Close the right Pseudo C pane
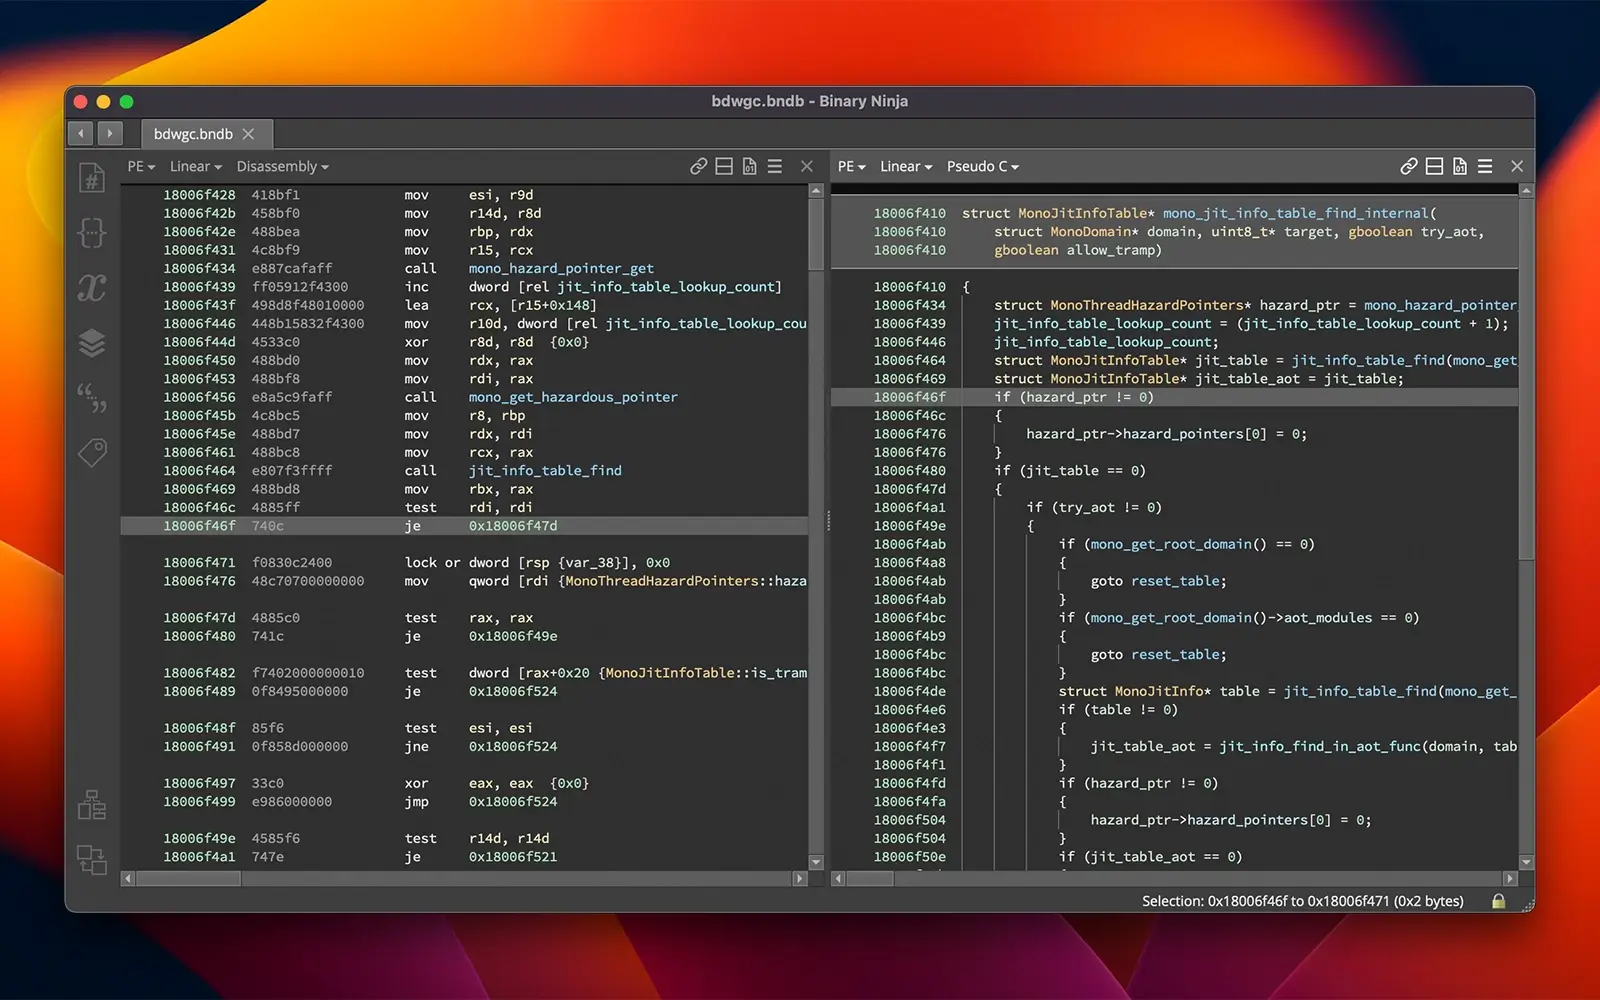 tap(1517, 167)
